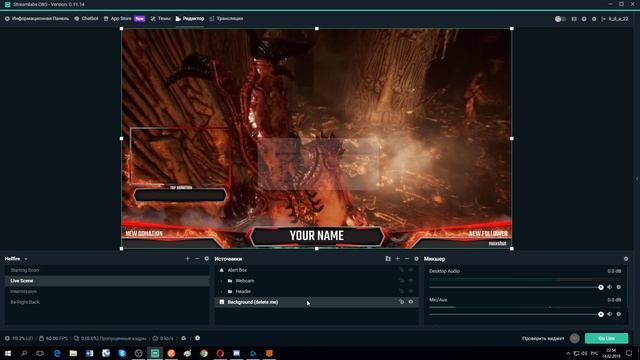Open Mic/Aux source settings gear
Screen dimensions: 640x360
(619, 314)
